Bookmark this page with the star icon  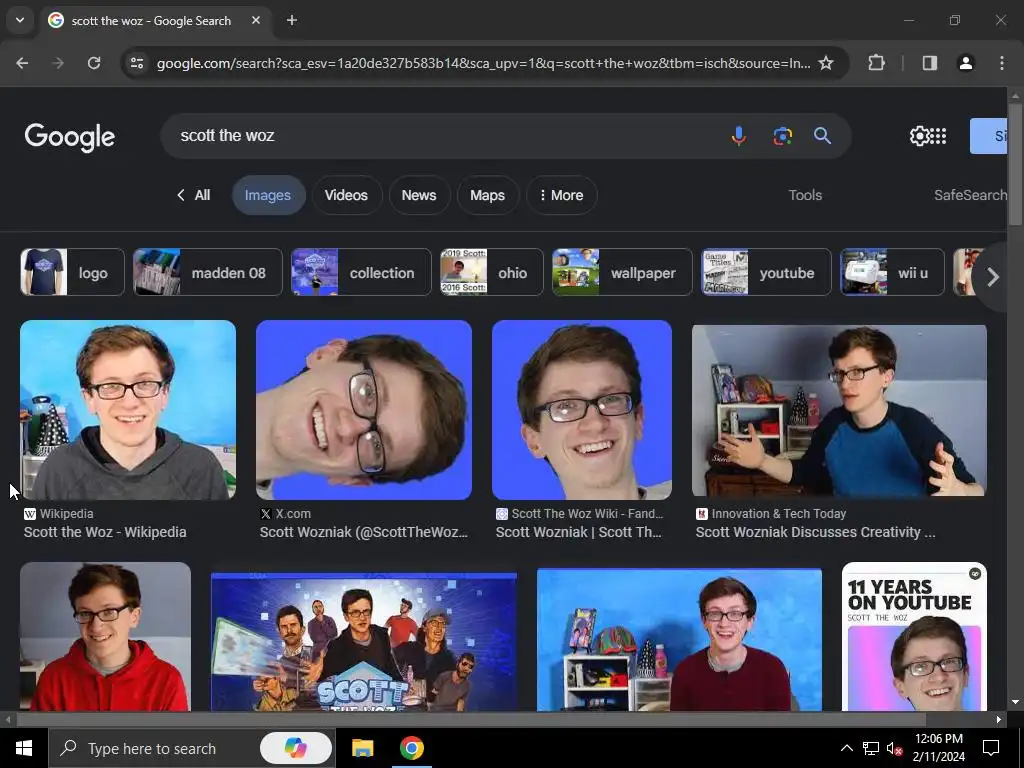[826, 63]
